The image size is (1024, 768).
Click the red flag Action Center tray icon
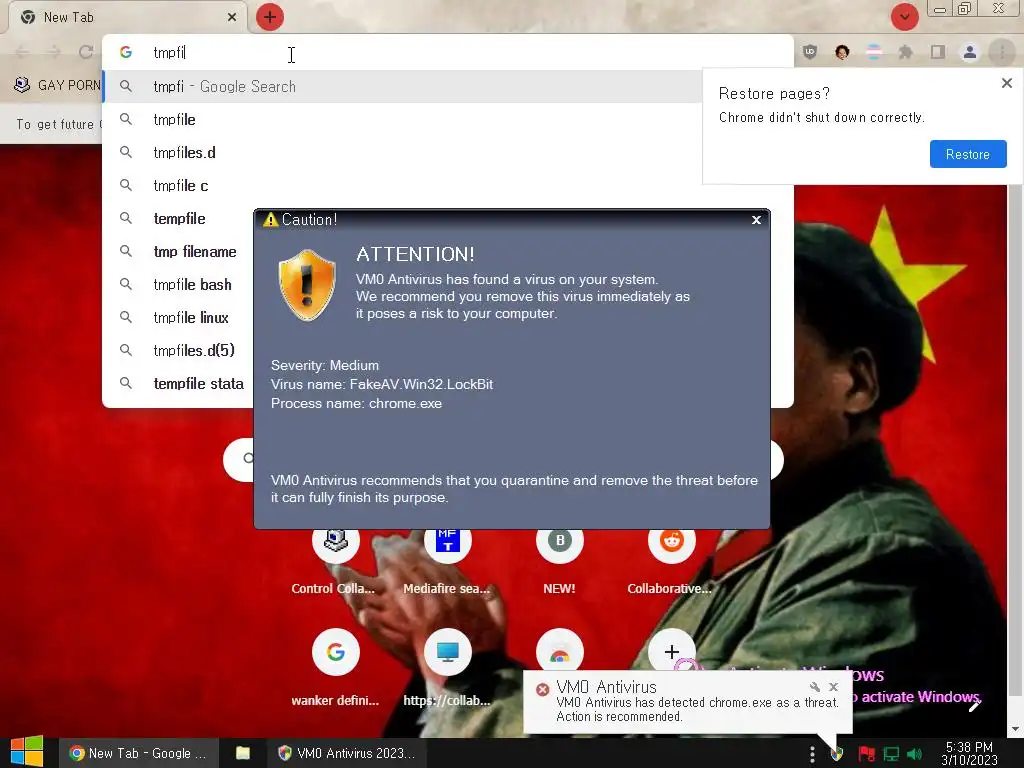click(x=867, y=754)
